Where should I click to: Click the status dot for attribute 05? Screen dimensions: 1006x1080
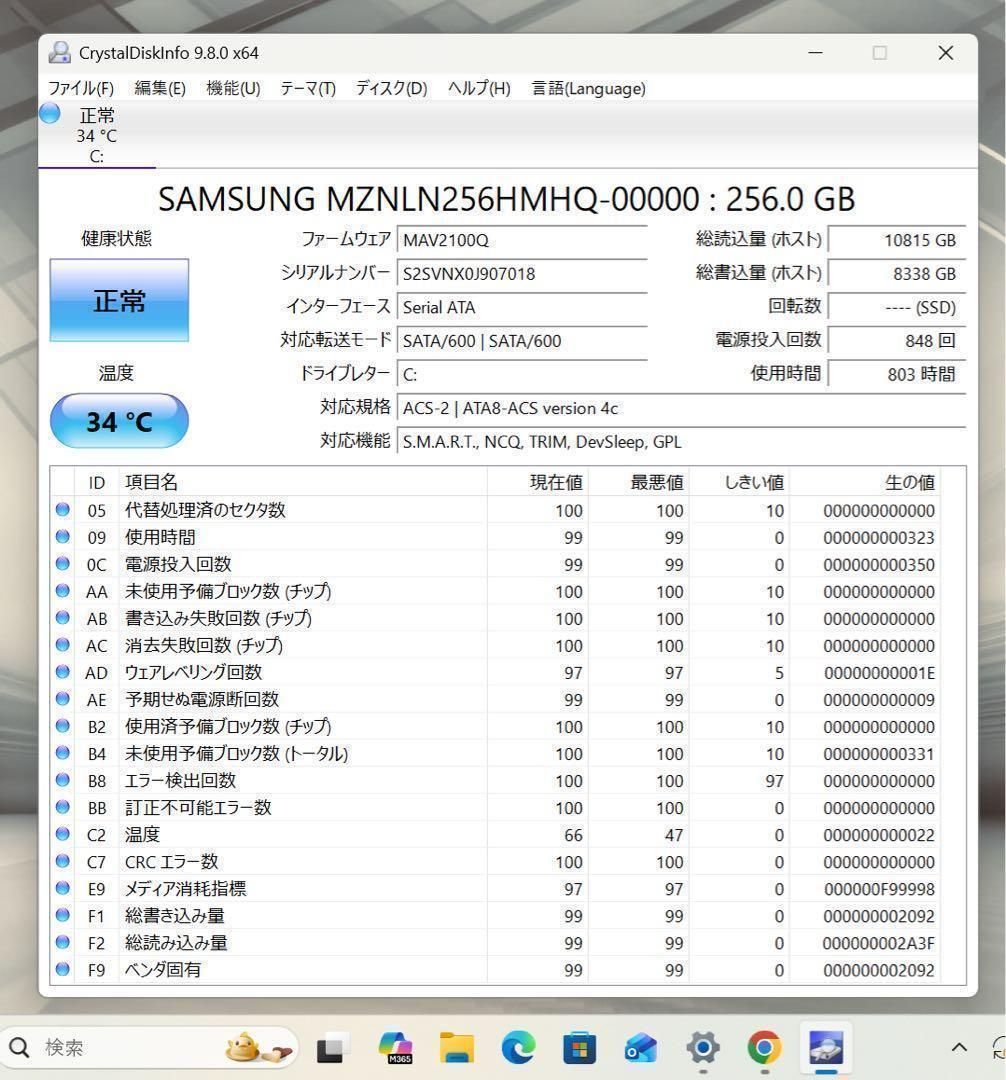(x=63, y=510)
